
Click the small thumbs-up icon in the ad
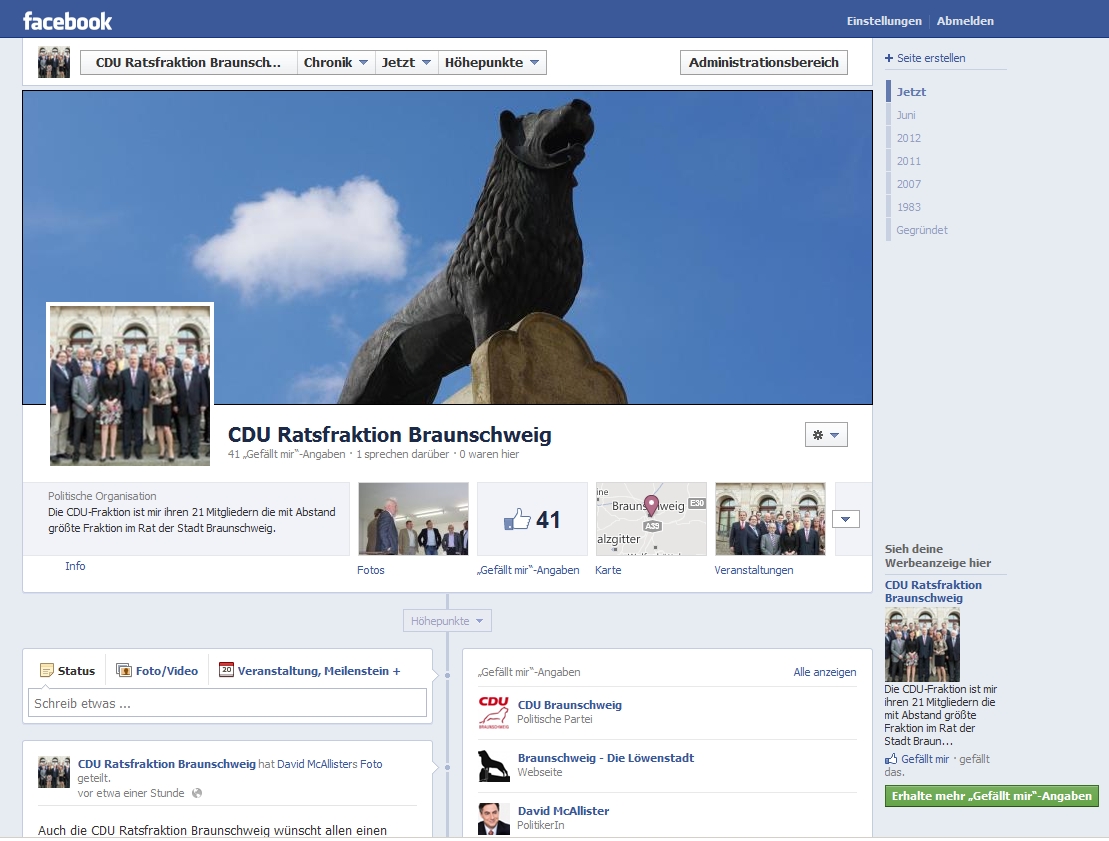coord(890,759)
